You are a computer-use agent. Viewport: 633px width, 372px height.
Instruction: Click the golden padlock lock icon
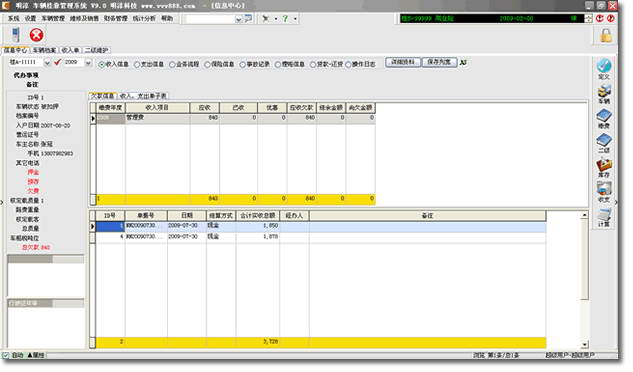tap(606, 36)
